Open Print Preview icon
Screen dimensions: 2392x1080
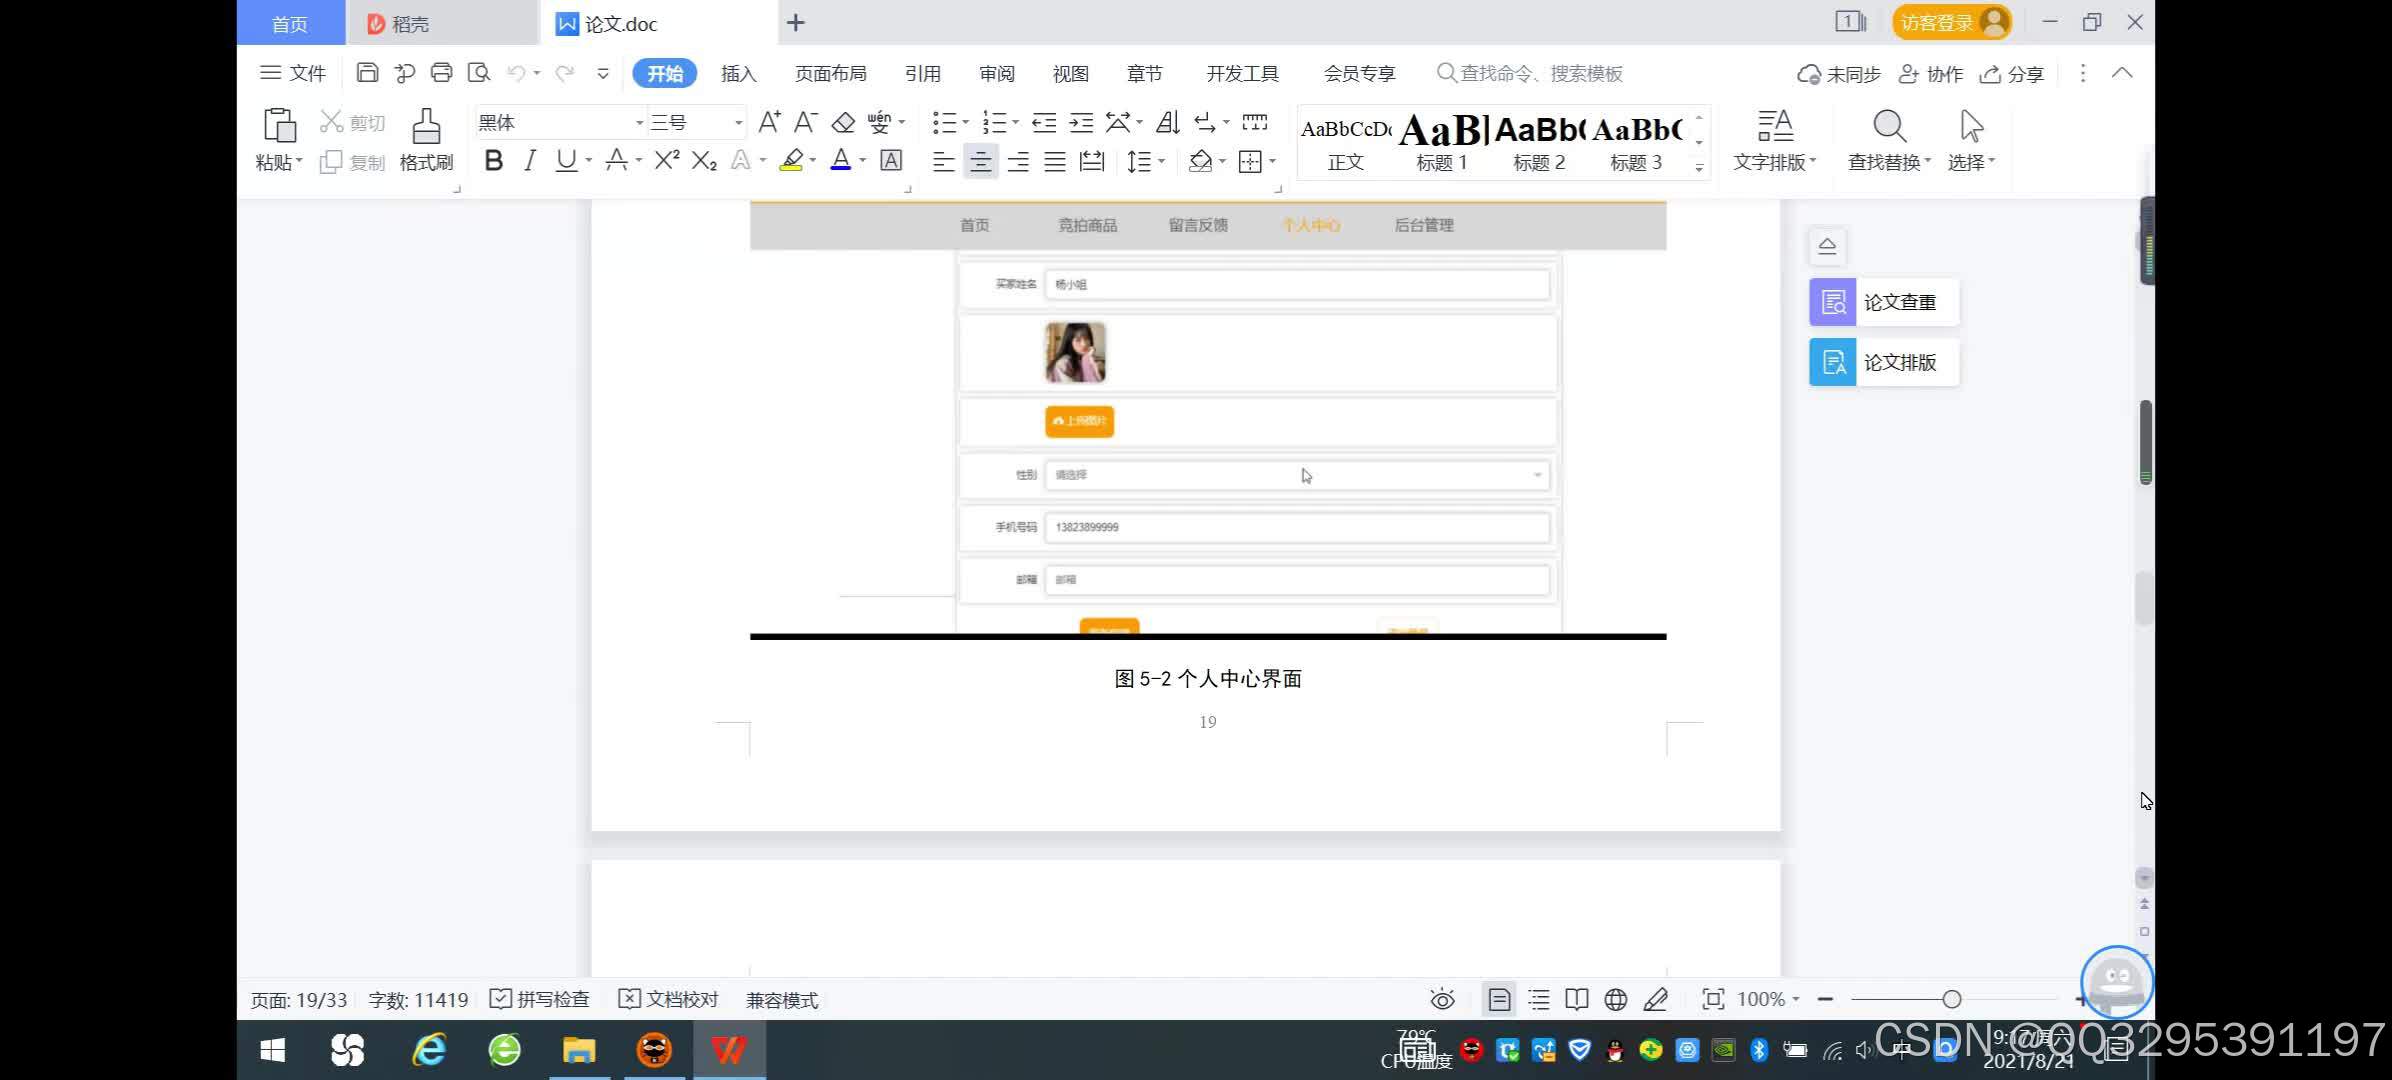(x=479, y=73)
